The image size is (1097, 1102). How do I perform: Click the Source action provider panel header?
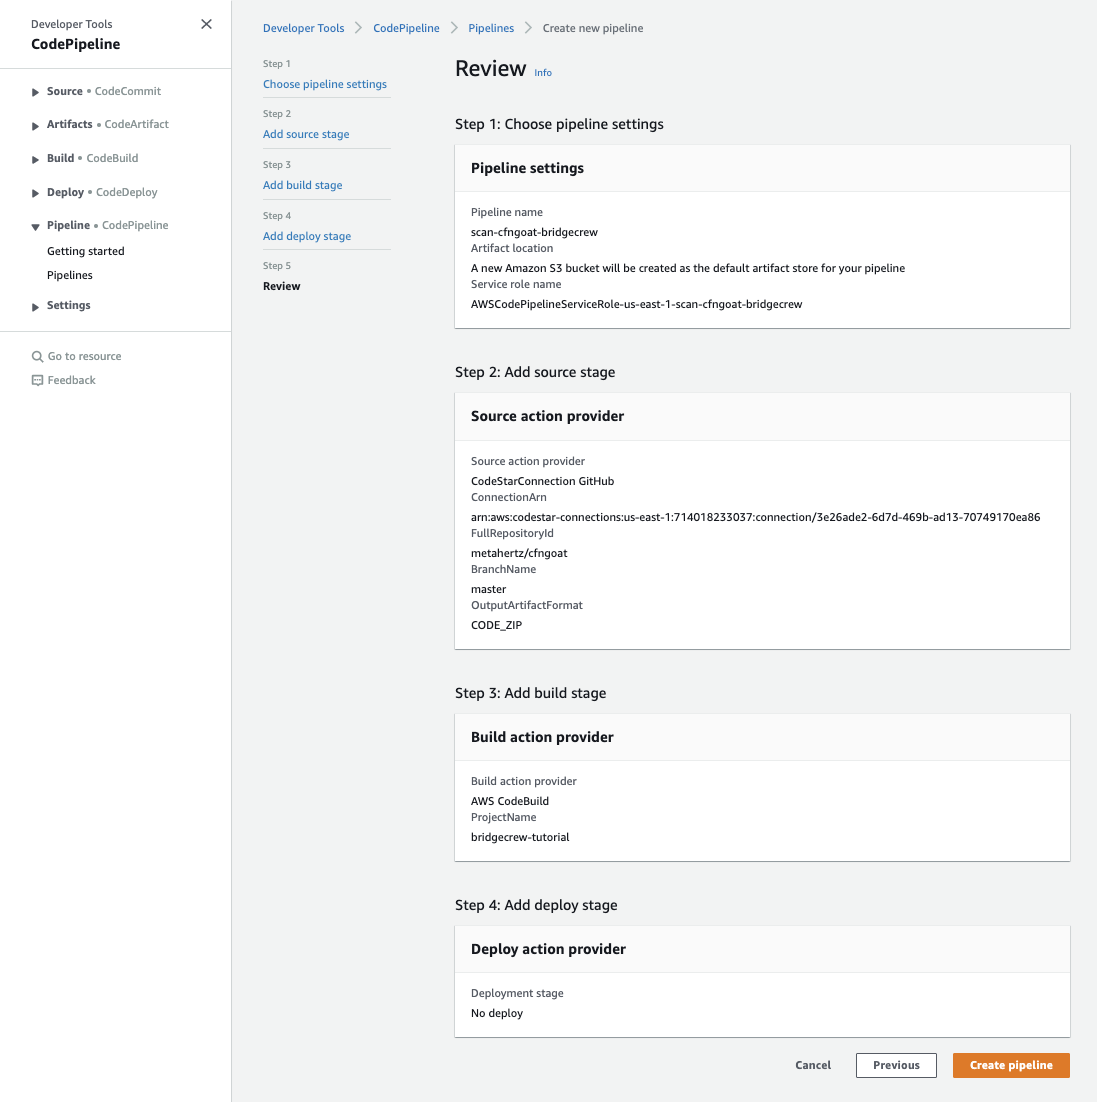coord(762,416)
